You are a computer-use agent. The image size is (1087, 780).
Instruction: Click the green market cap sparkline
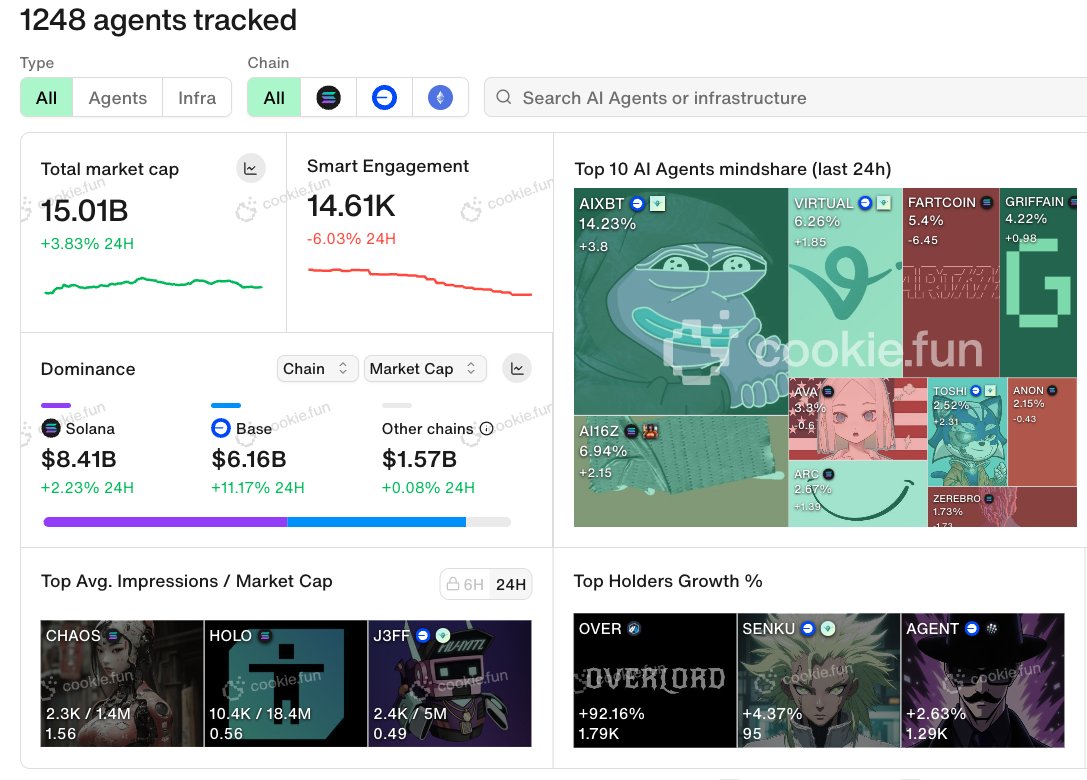pos(153,284)
